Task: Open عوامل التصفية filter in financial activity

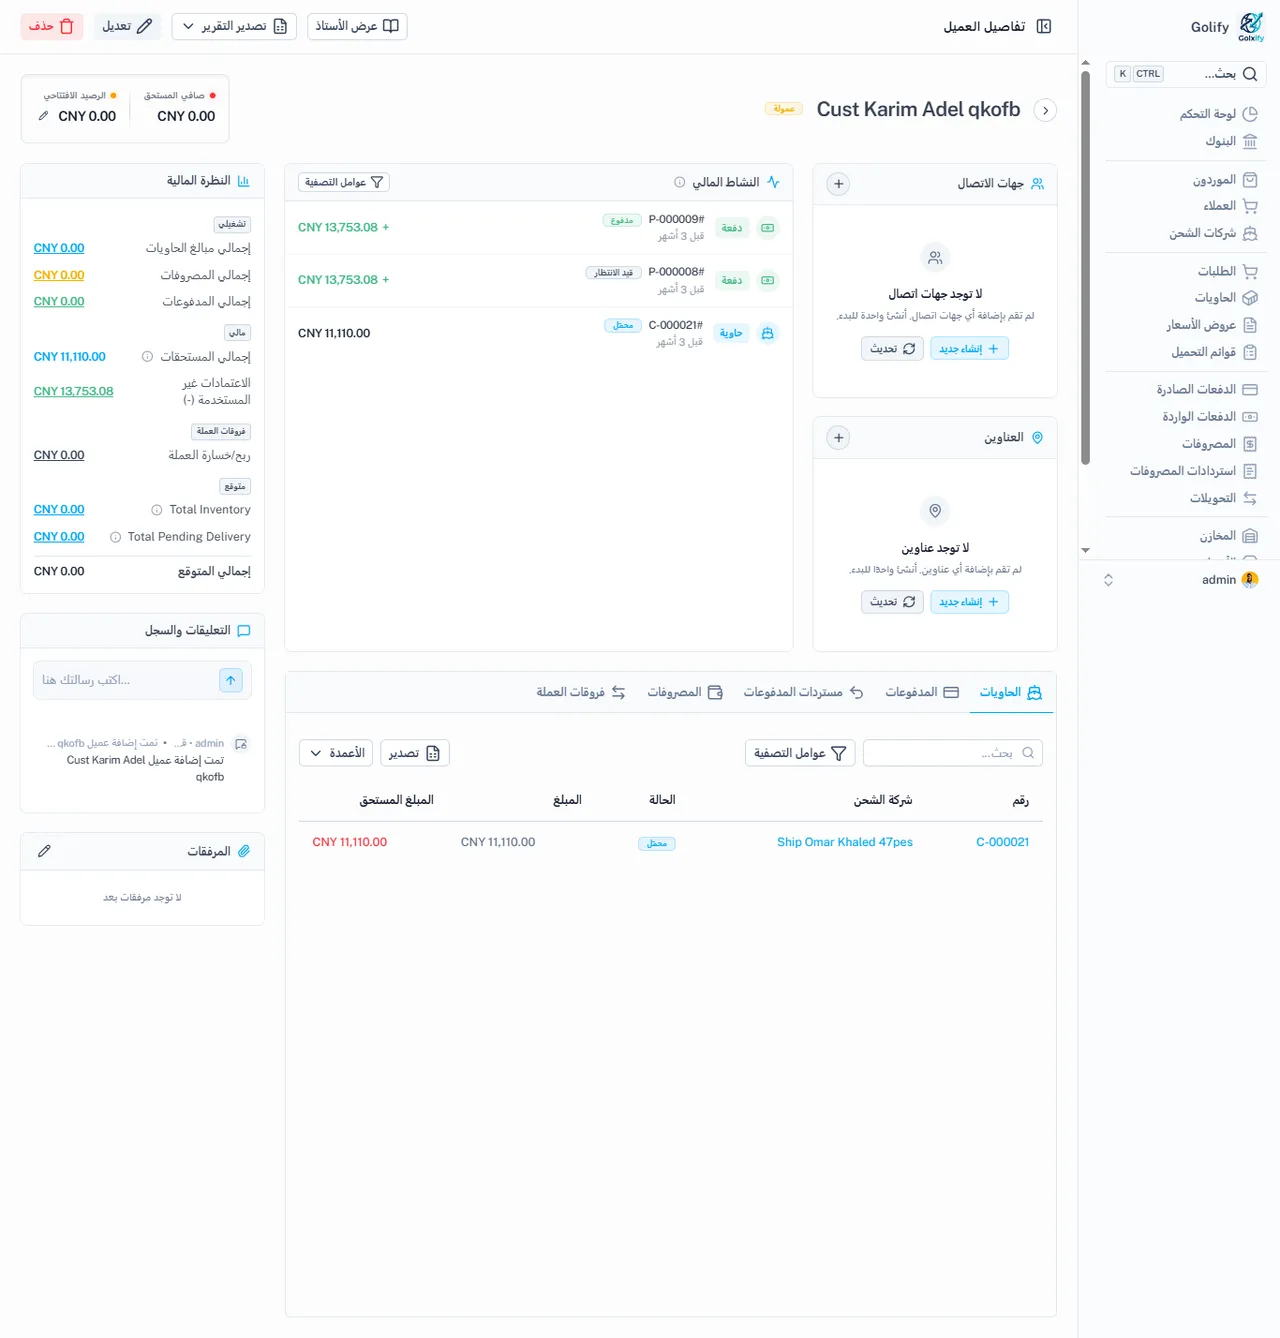Action: (344, 182)
